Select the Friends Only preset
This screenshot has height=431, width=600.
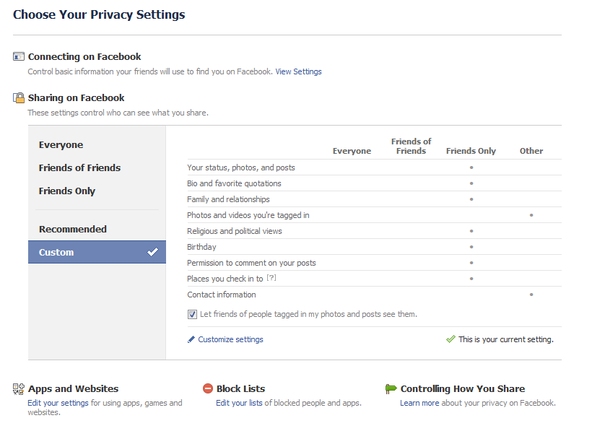point(97,191)
